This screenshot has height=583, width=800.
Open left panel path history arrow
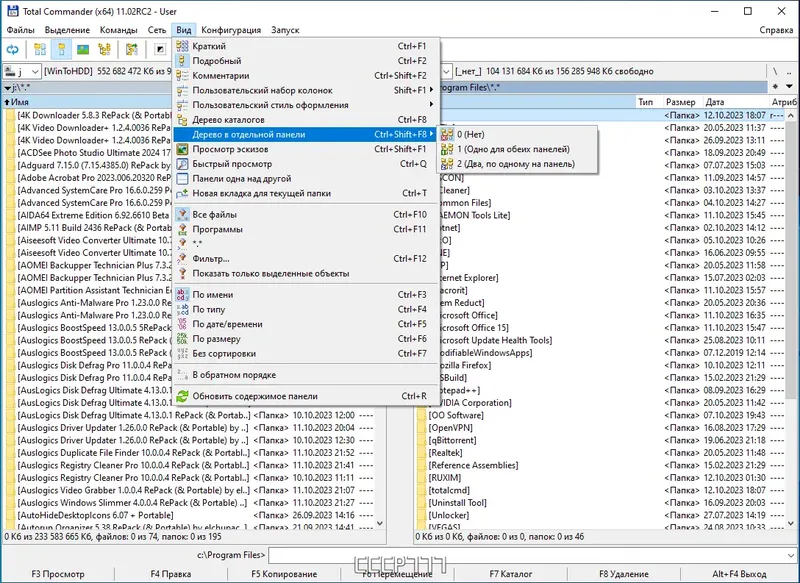click(x=8, y=88)
